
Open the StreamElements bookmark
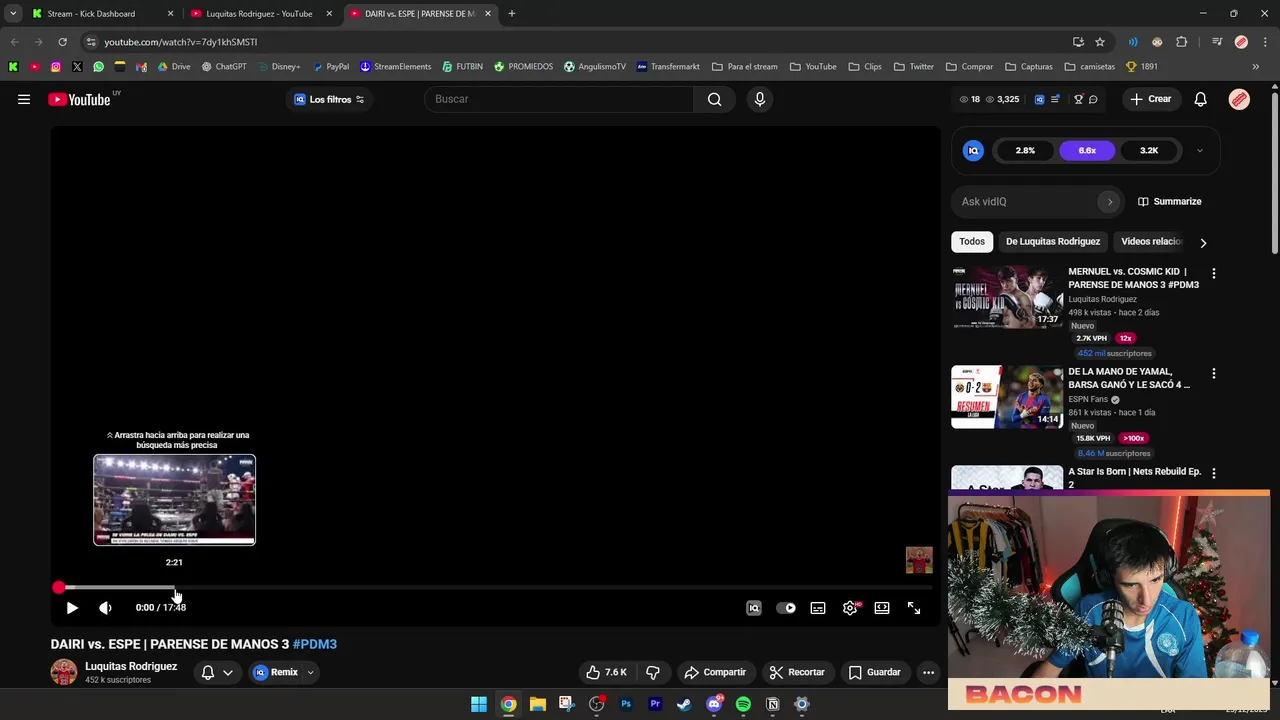pyautogui.click(x=395, y=67)
